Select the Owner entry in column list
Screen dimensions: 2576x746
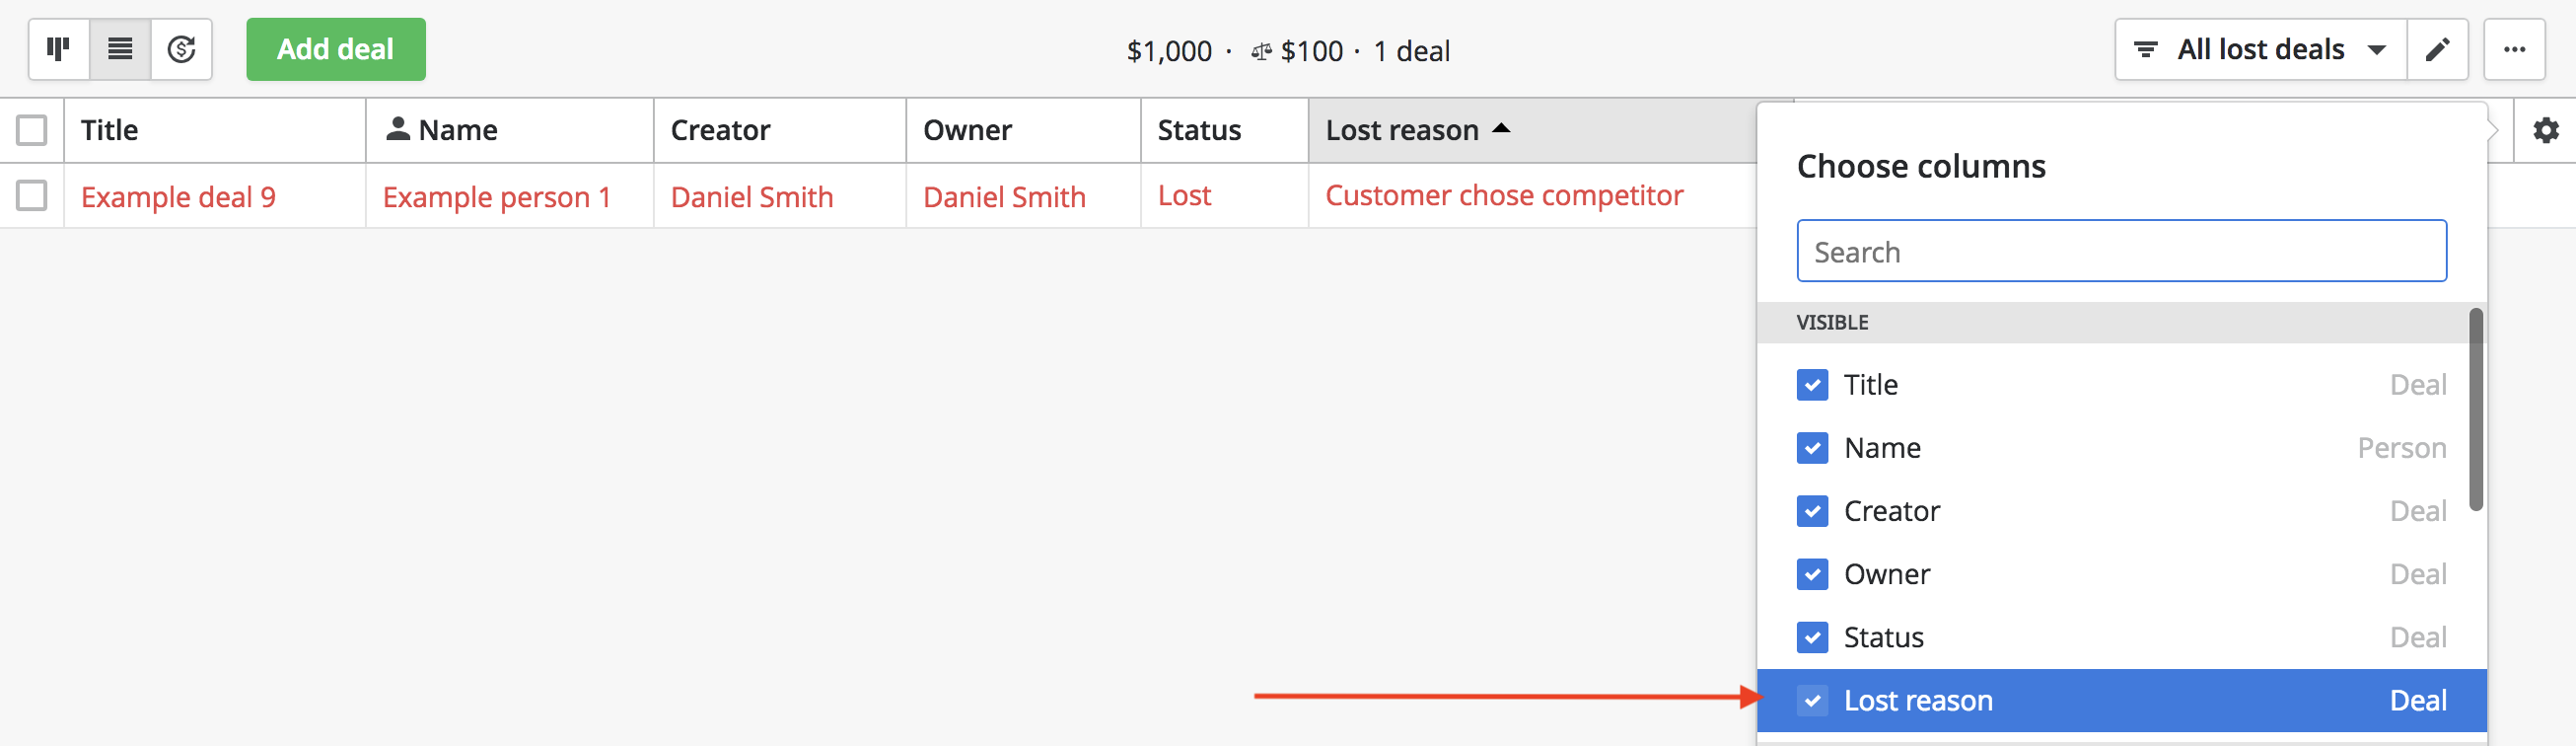[x=2121, y=574]
